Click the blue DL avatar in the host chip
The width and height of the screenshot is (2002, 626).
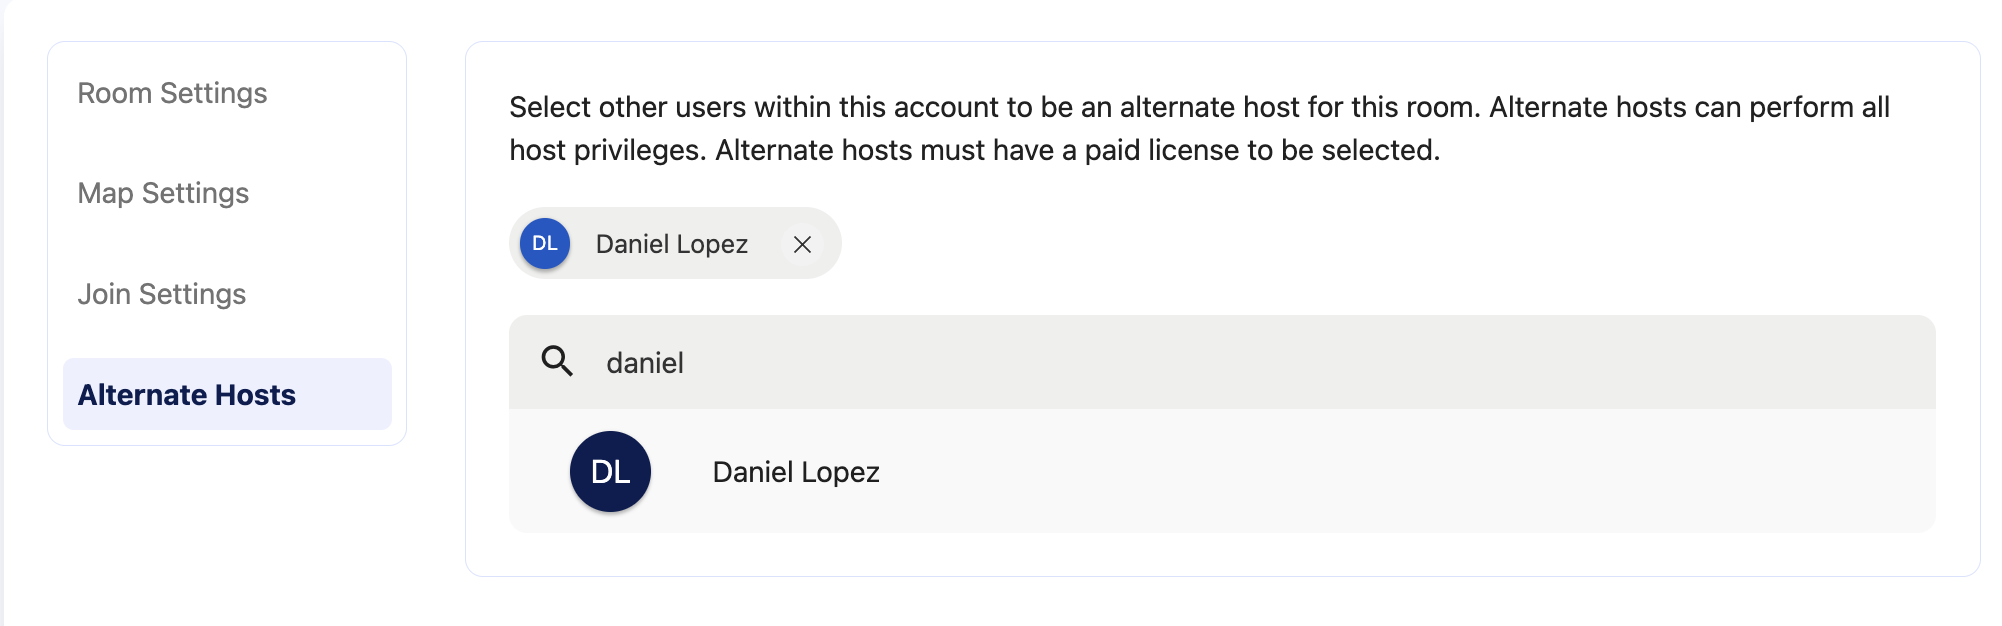click(545, 243)
